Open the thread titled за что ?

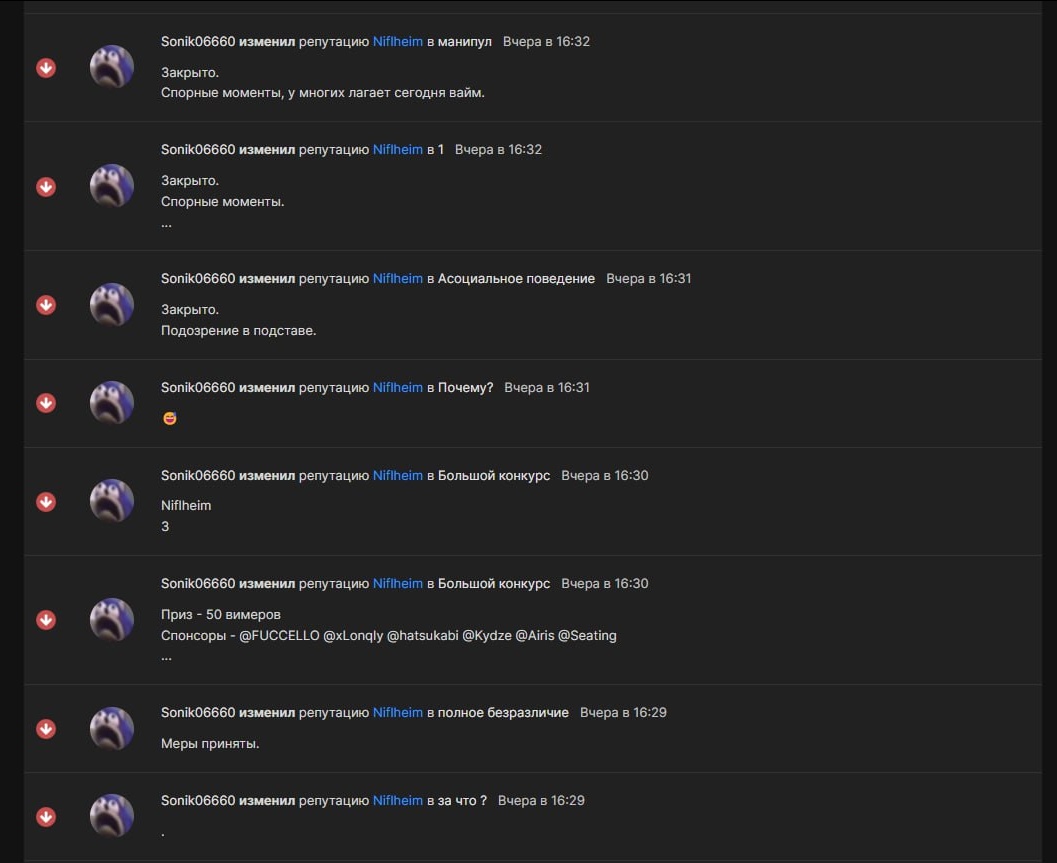pyautogui.click(x=462, y=800)
